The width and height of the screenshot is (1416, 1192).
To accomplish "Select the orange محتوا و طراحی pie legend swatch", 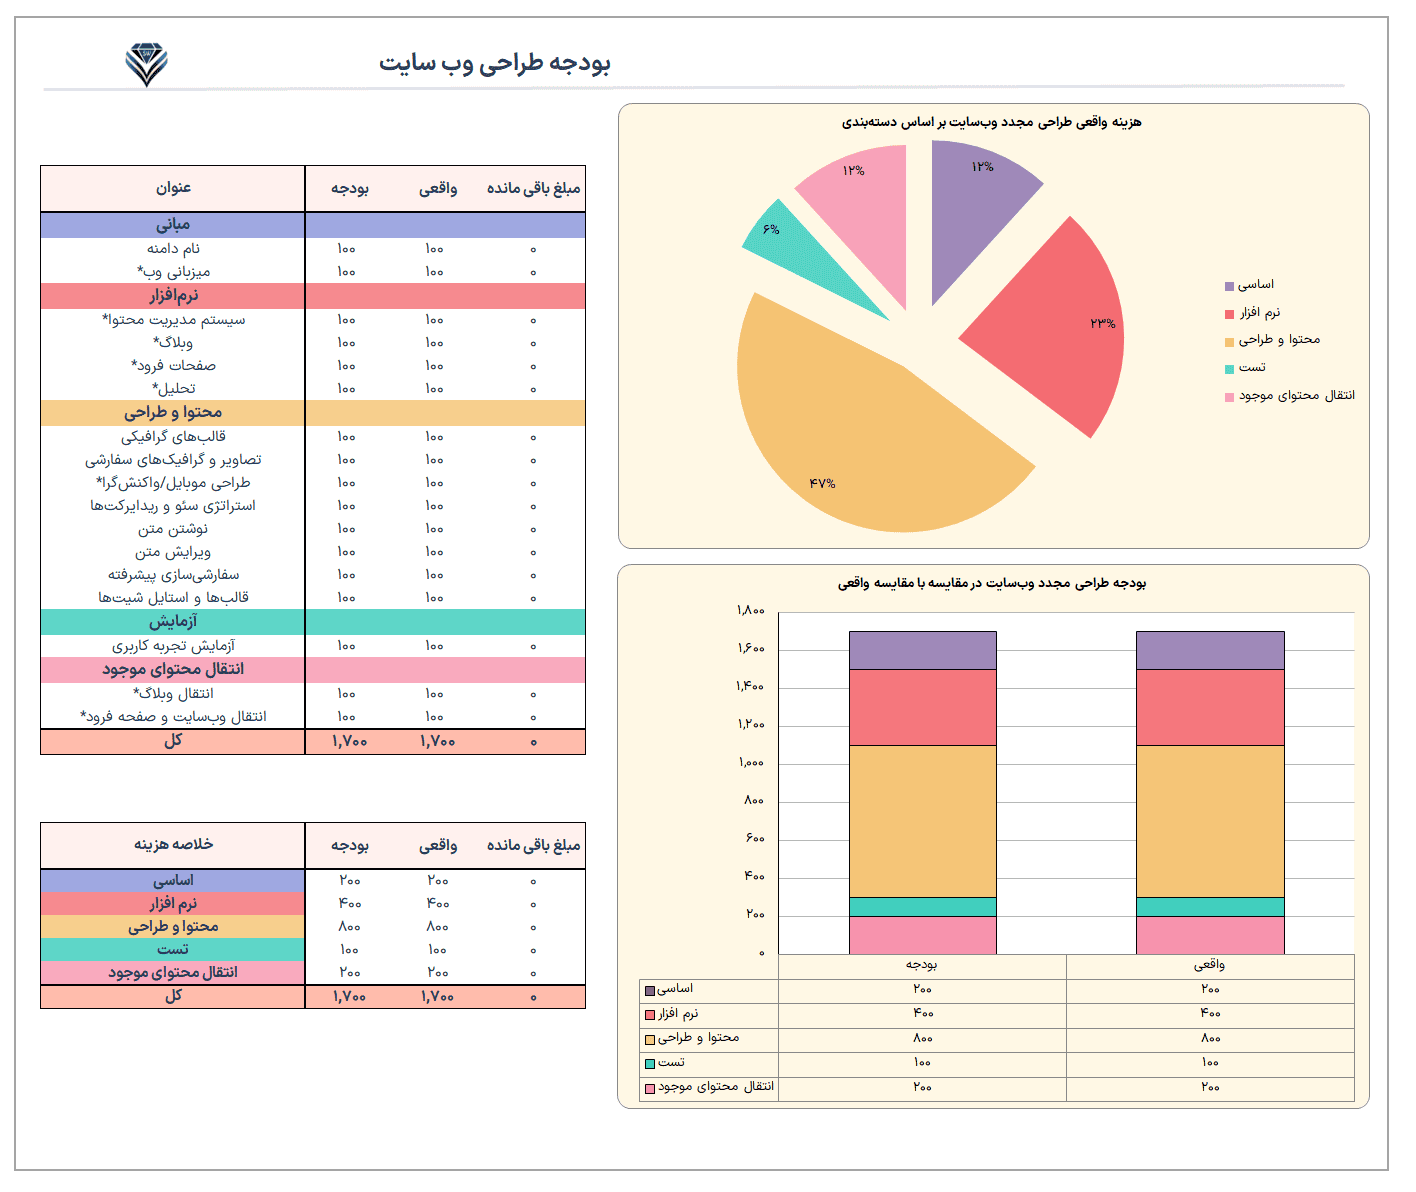I will 1230,342.
